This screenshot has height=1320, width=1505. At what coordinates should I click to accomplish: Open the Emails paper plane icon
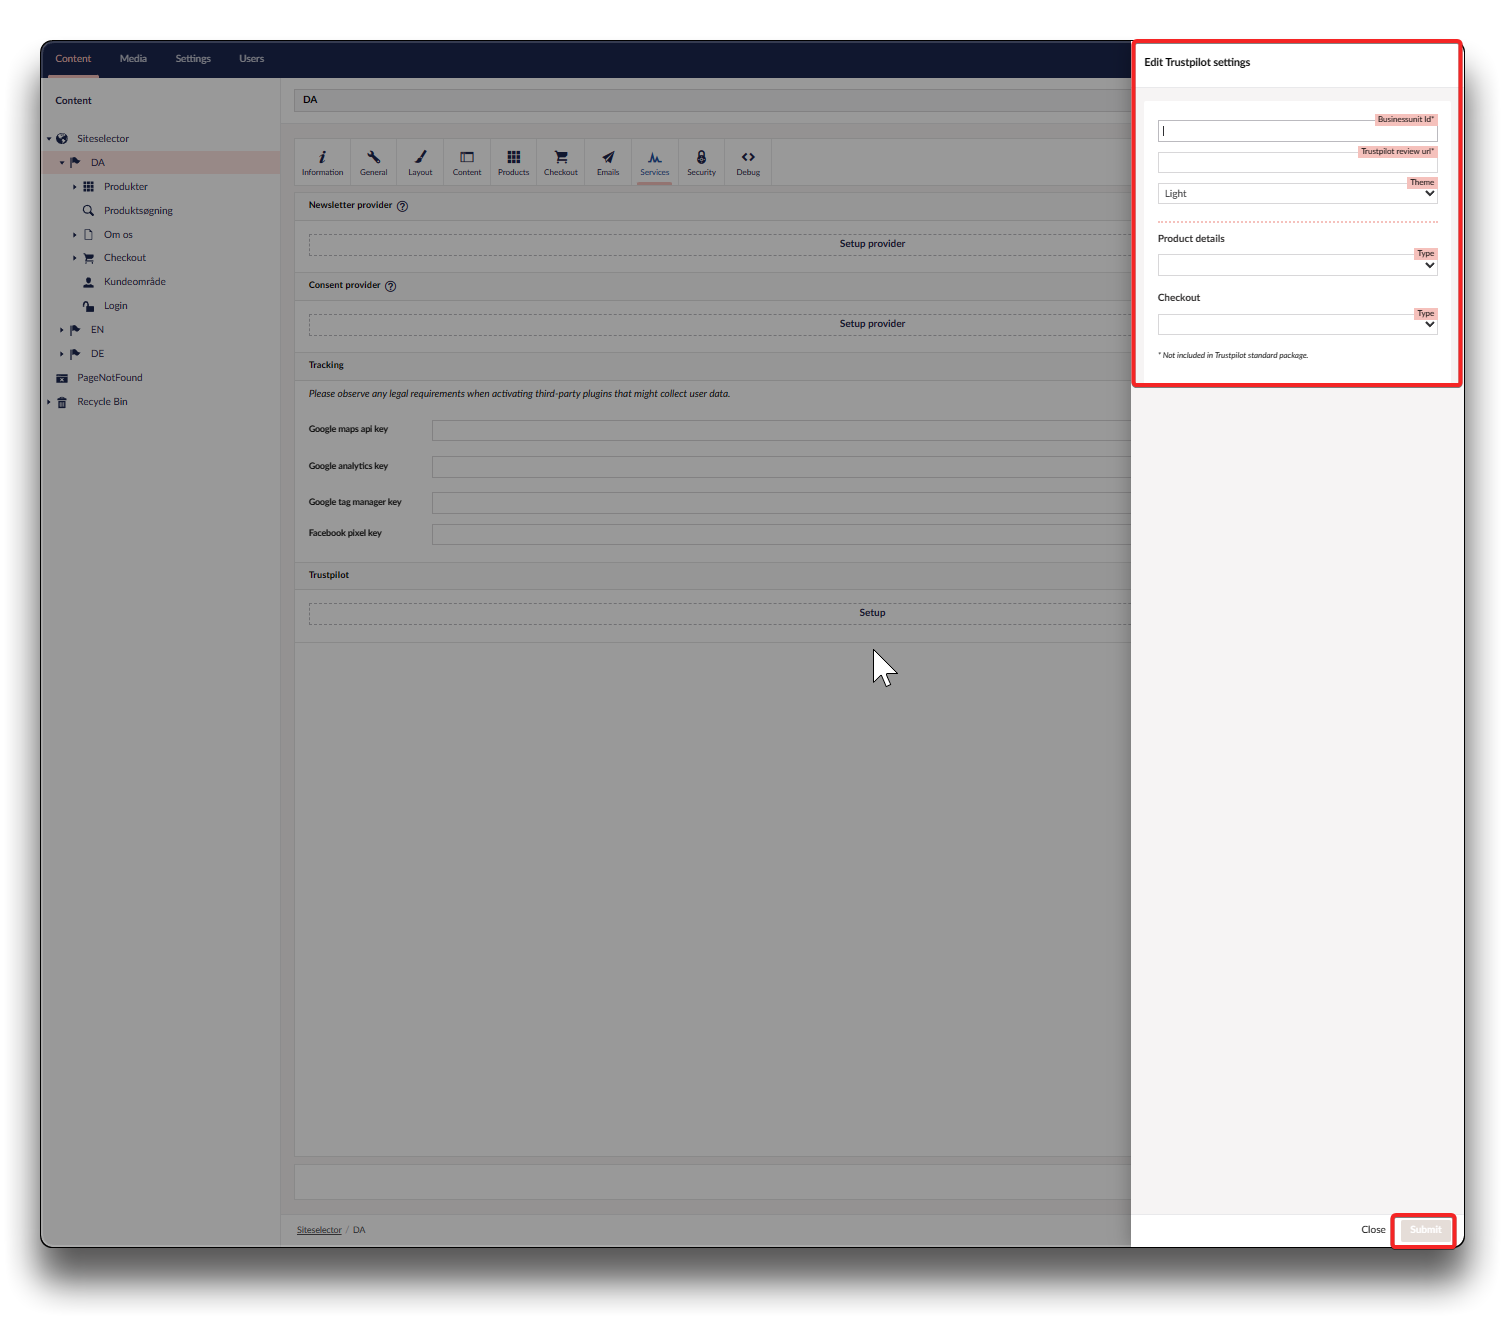(x=608, y=158)
